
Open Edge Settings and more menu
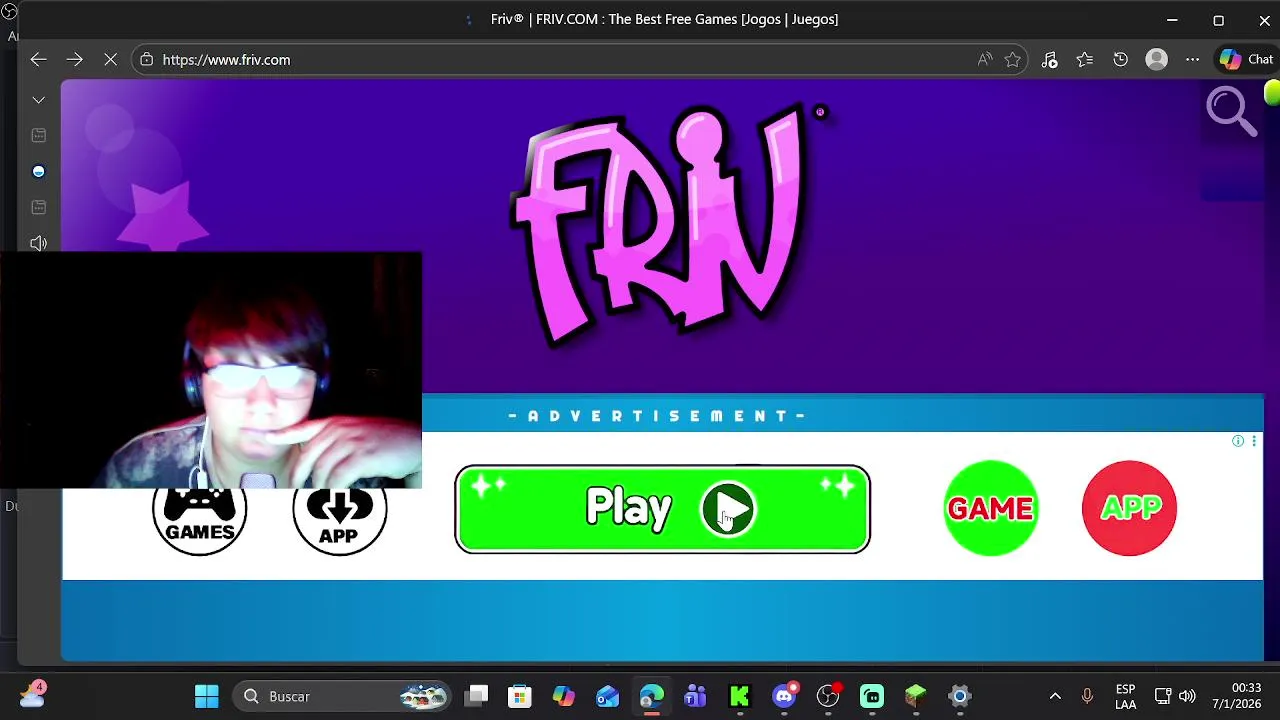coord(1193,60)
